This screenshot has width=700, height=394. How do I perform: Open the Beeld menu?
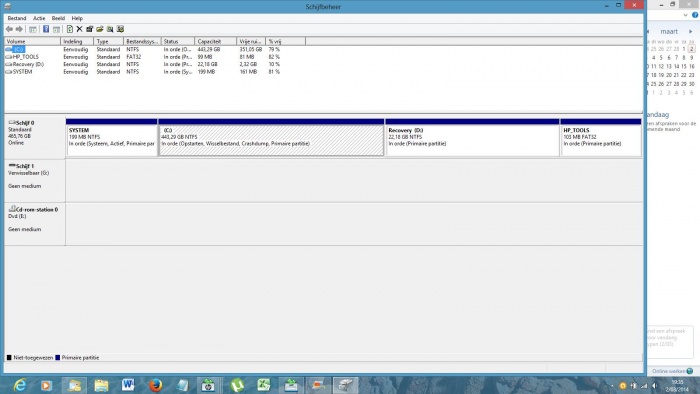click(58, 18)
